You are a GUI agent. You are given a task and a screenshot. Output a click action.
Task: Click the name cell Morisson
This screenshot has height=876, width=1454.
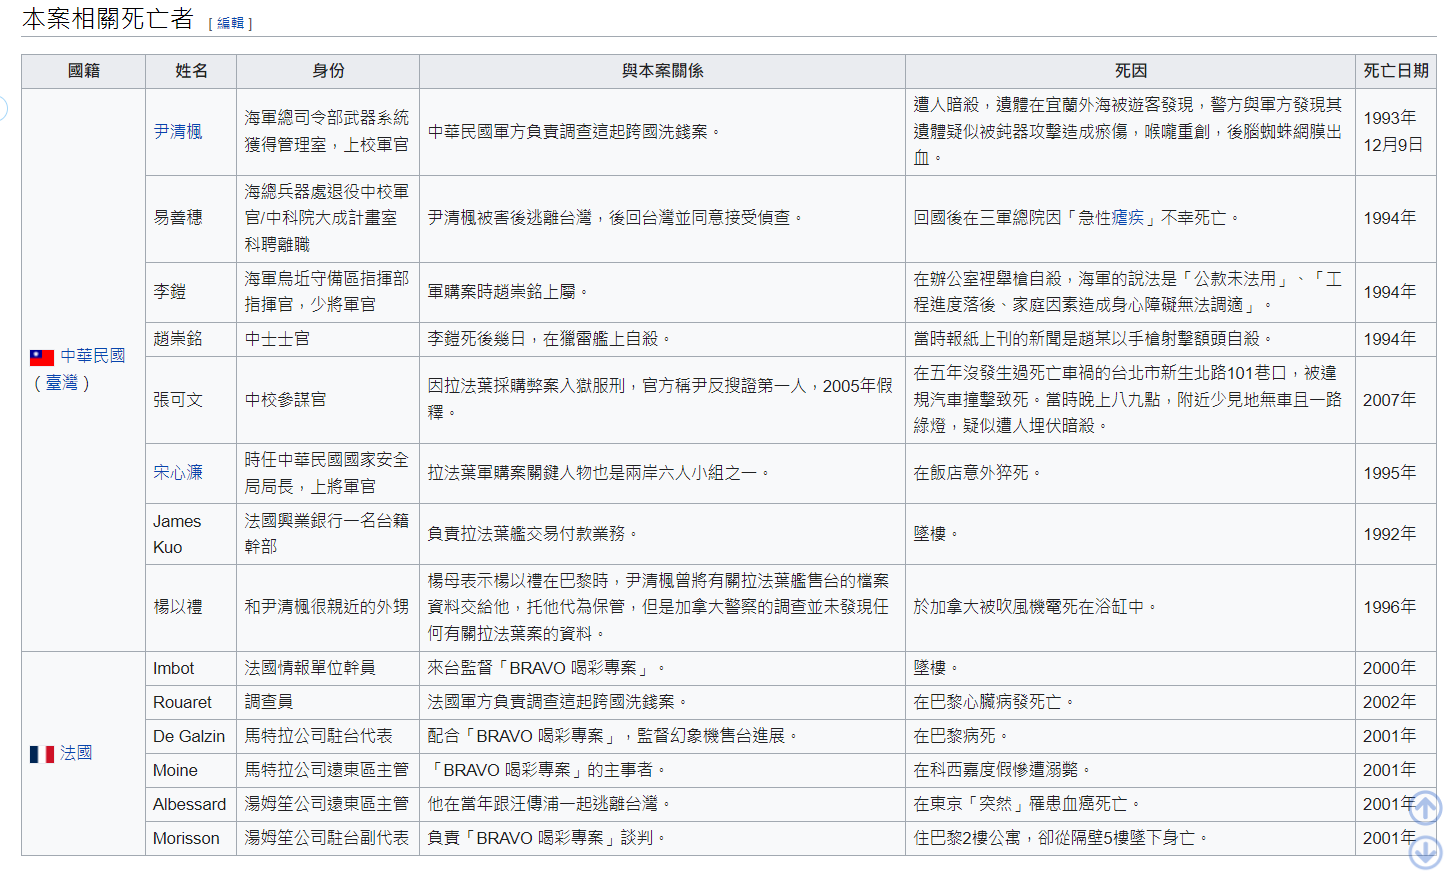[191, 838]
